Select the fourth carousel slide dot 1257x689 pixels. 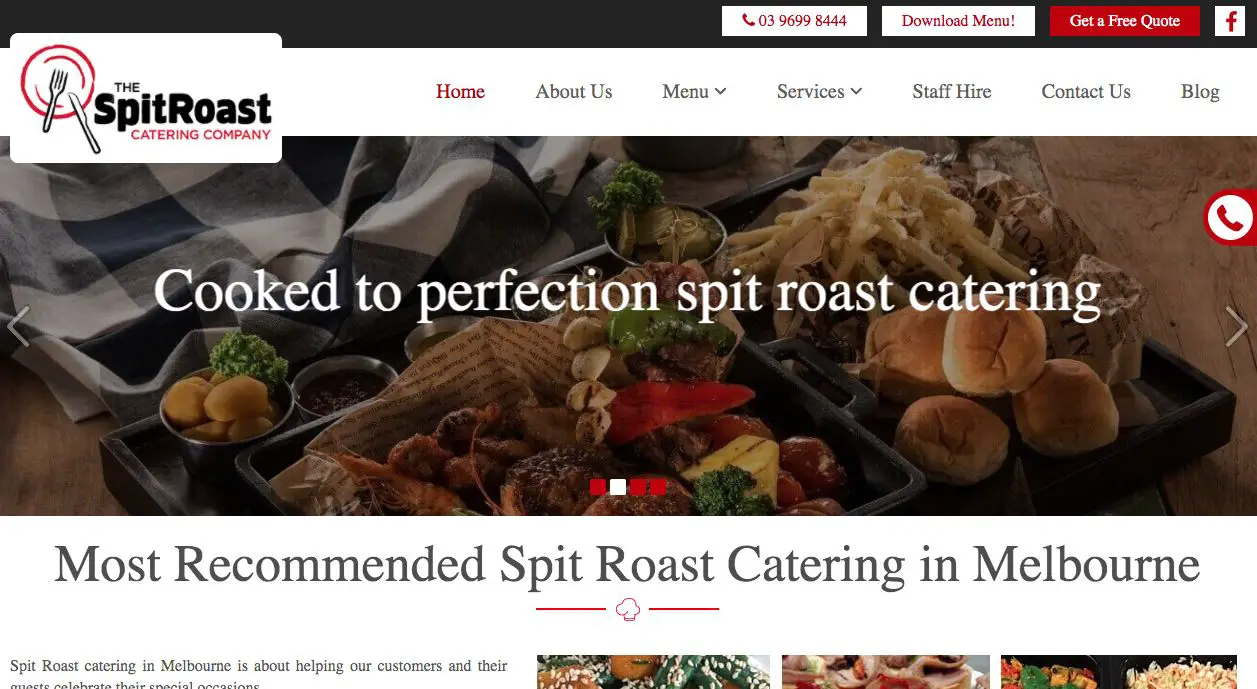pyautogui.click(x=658, y=487)
